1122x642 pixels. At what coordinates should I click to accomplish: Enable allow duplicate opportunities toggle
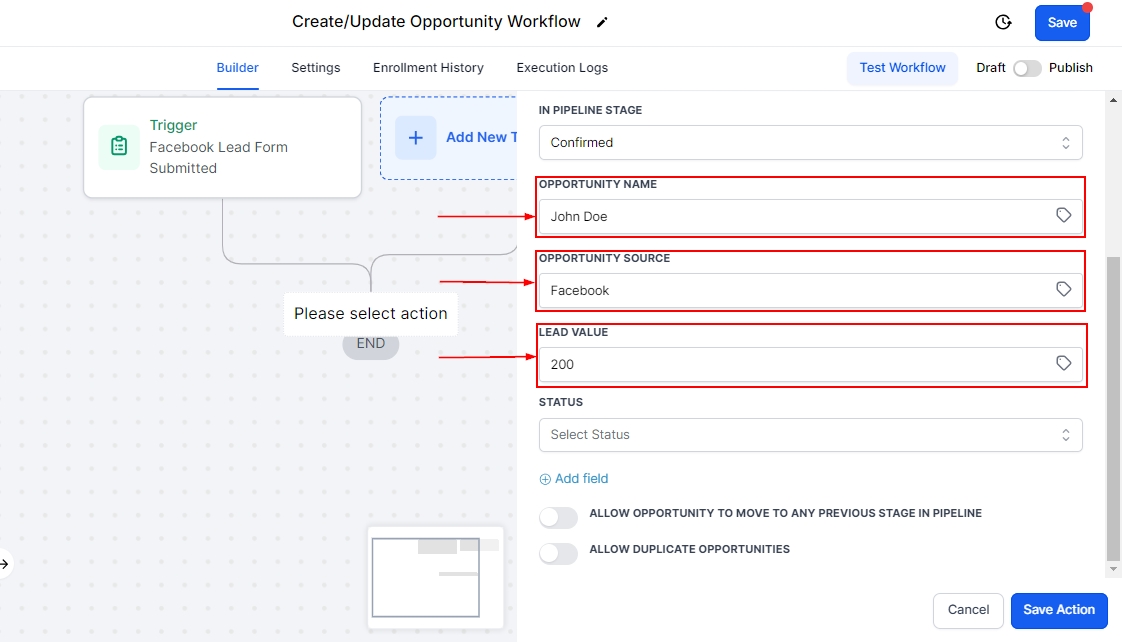(x=558, y=554)
